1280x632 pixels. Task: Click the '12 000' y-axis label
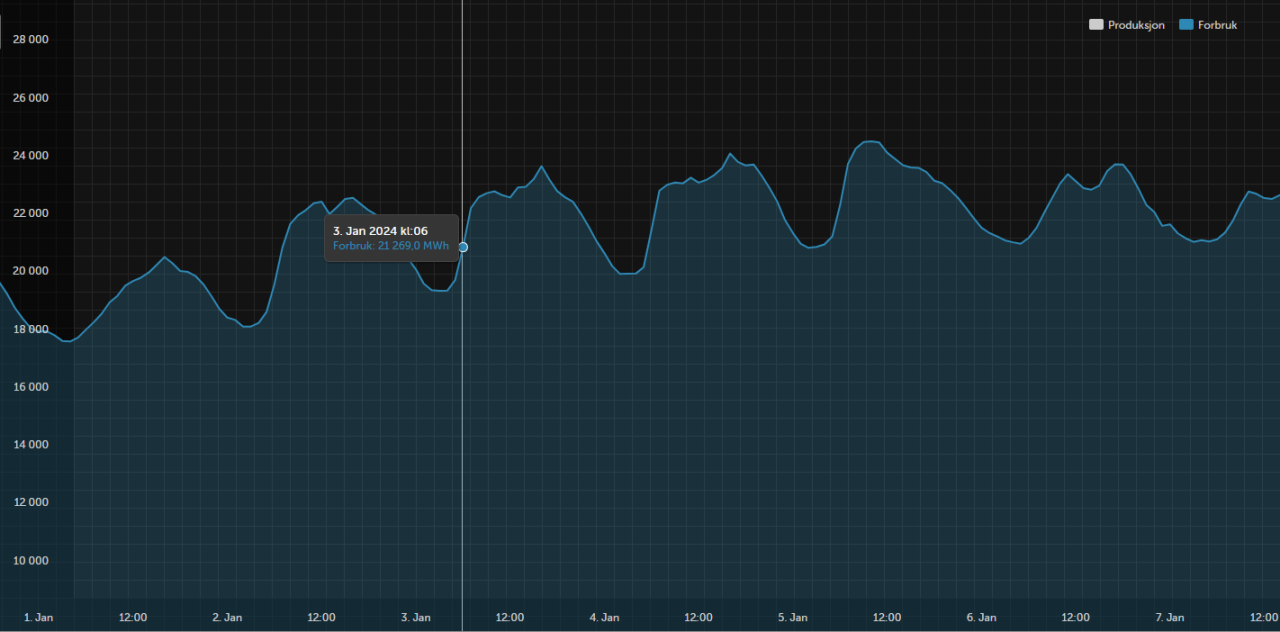[x=31, y=502]
